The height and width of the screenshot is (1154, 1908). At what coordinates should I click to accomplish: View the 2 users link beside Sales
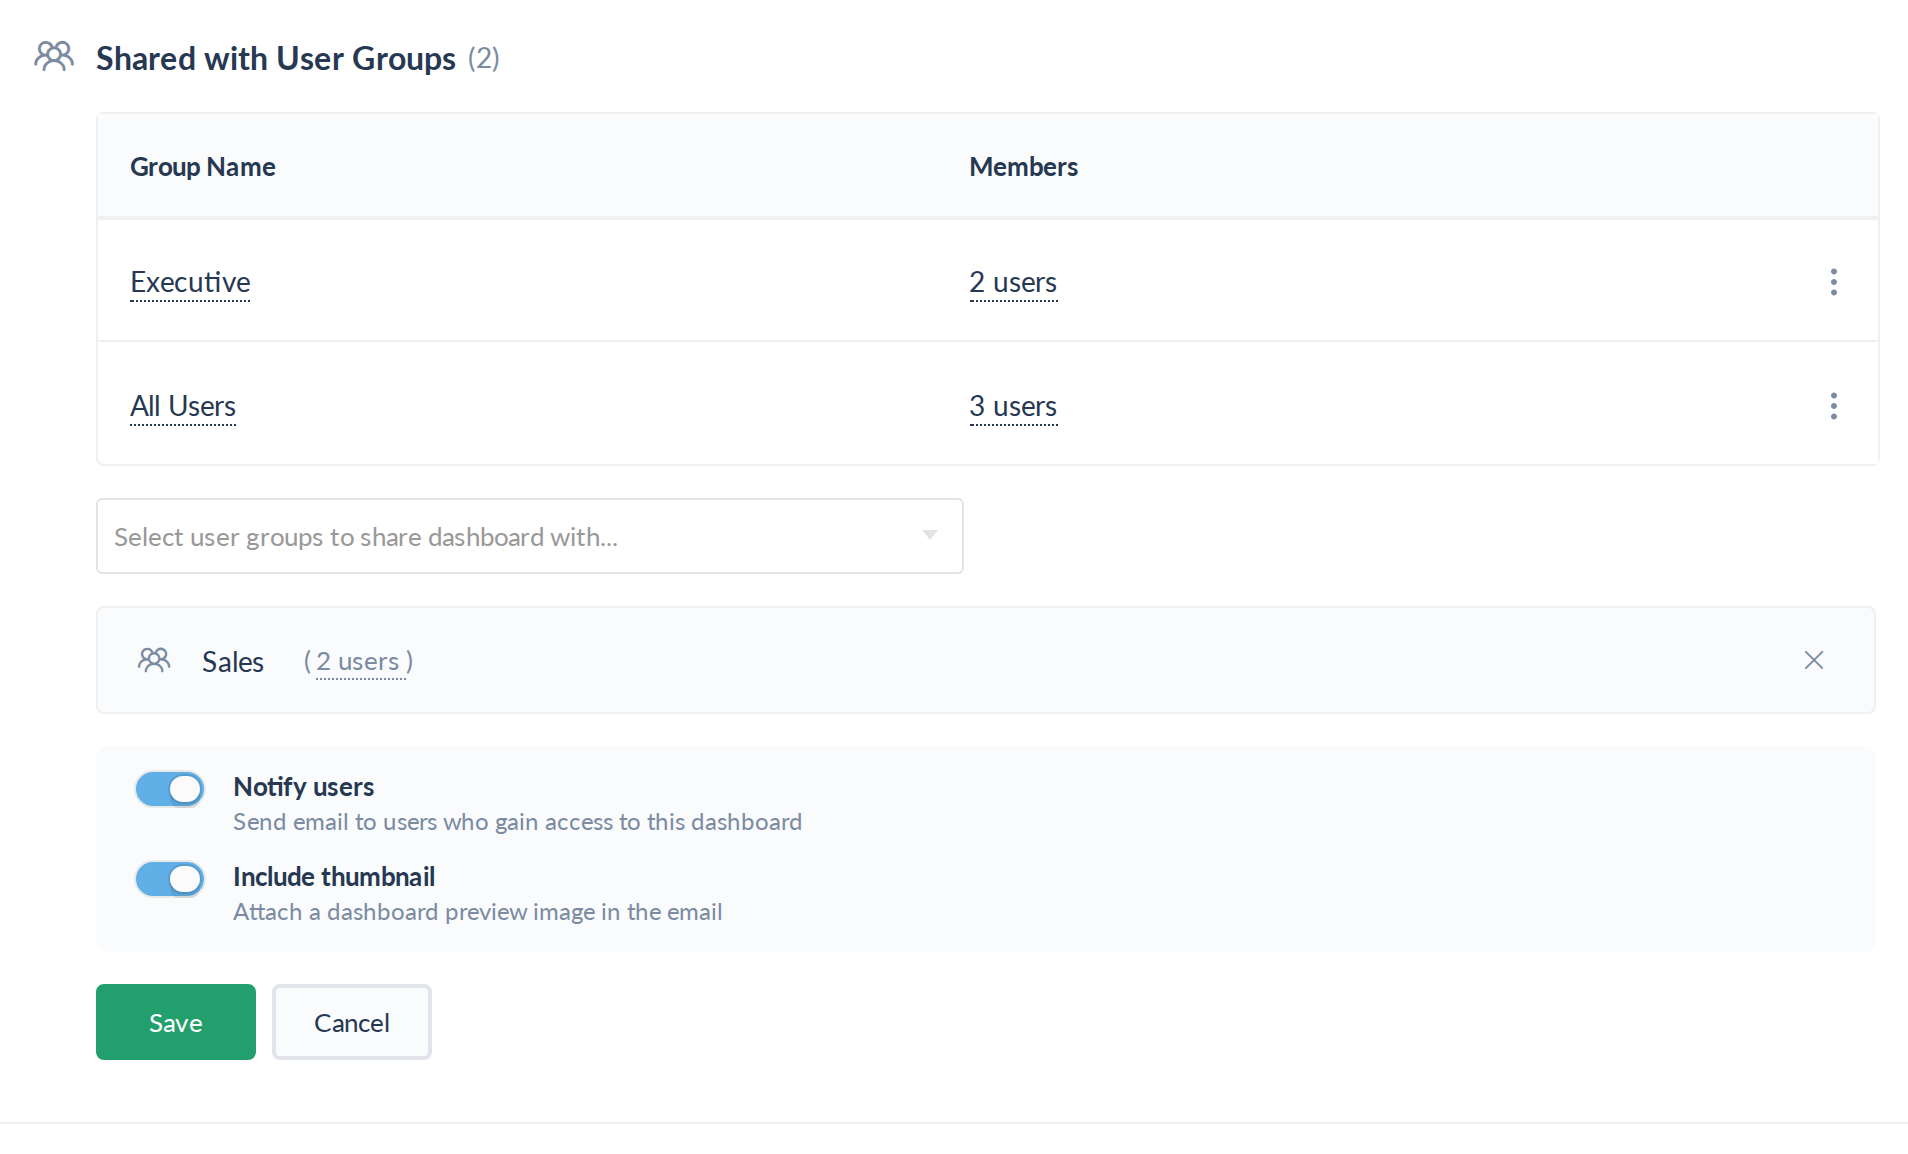(361, 662)
